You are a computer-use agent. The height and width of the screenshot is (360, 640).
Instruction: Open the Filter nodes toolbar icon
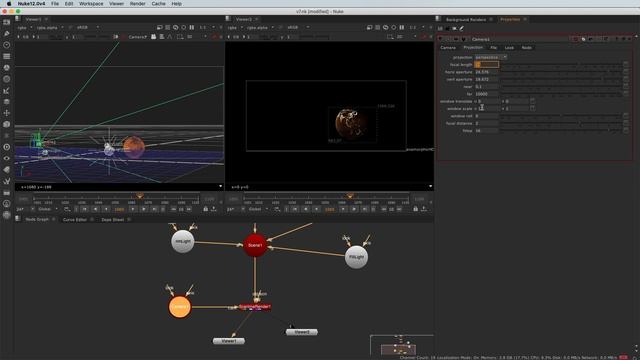pos(7,79)
